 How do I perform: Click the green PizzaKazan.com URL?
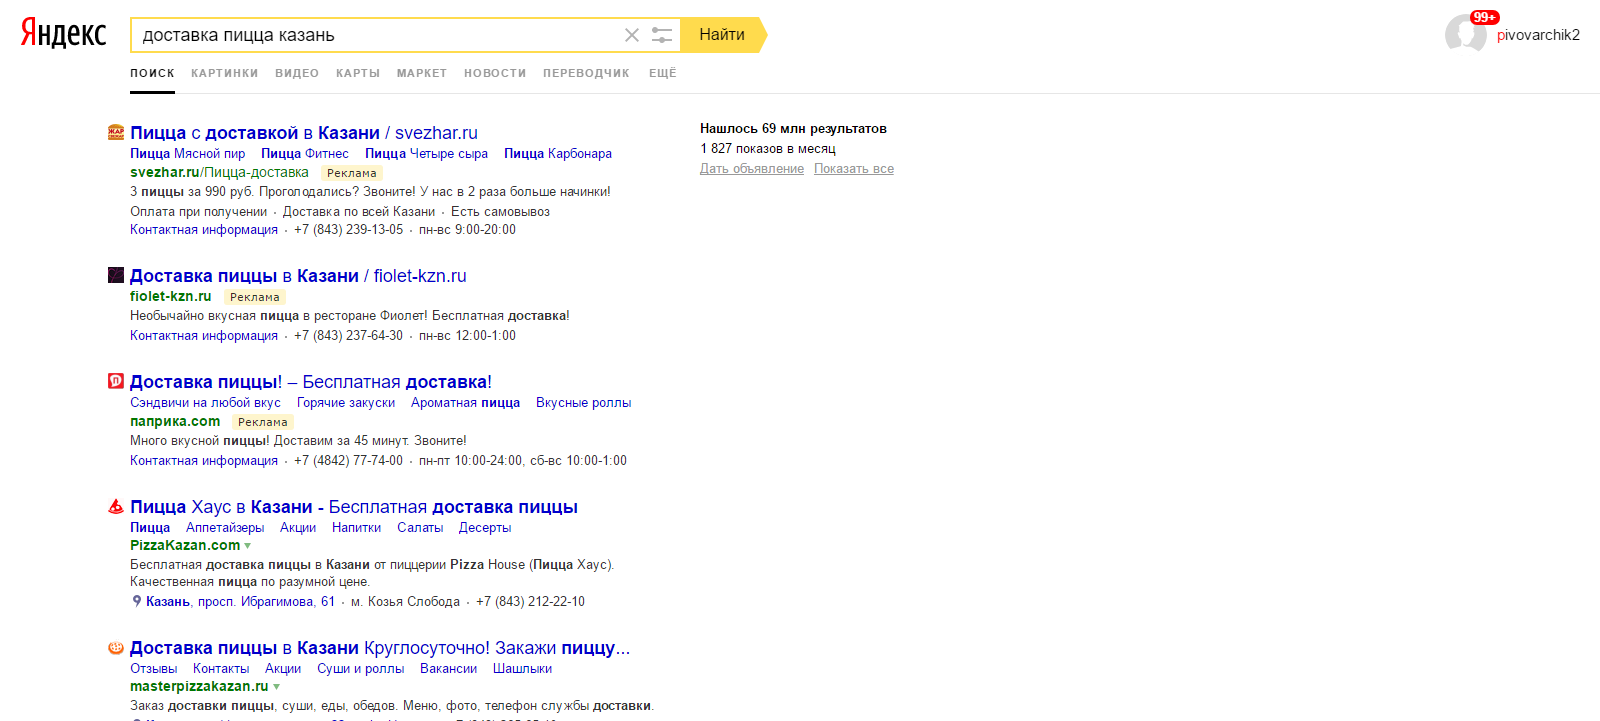tap(185, 545)
